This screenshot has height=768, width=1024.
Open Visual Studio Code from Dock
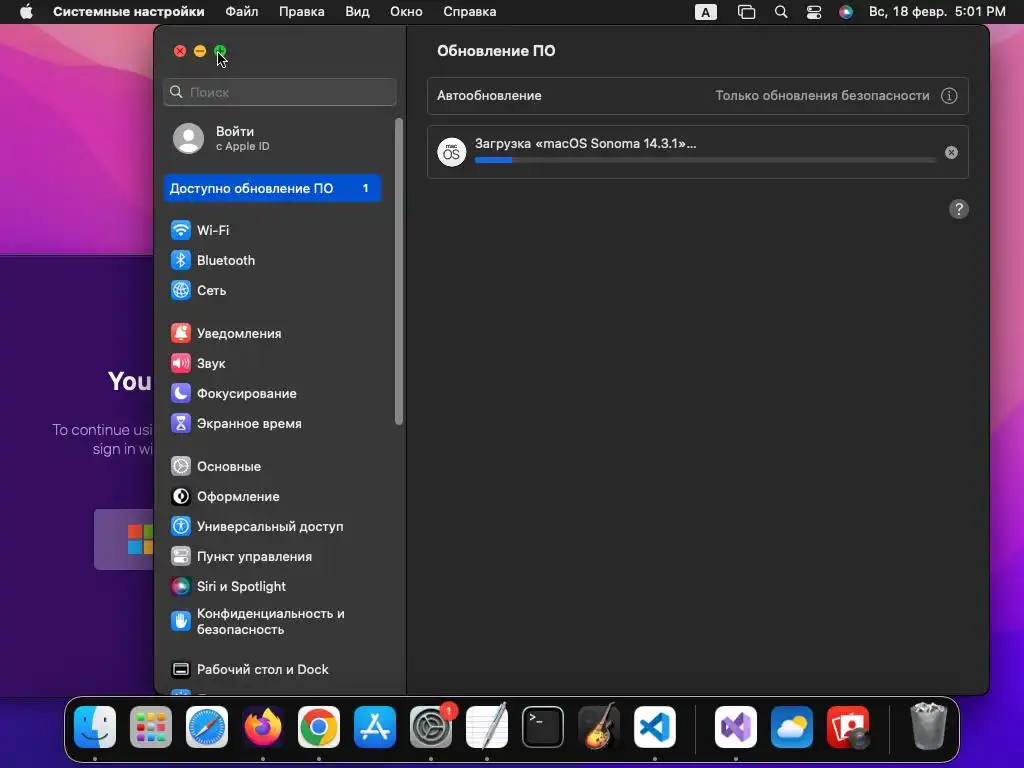point(655,726)
